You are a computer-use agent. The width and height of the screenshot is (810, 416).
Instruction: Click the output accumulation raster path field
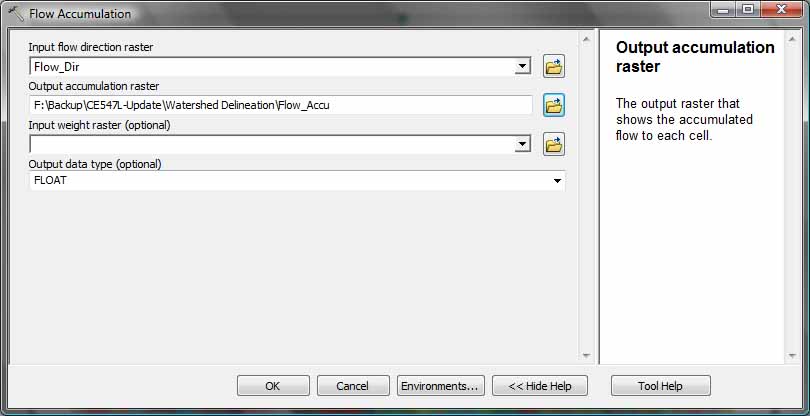[x=281, y=105]
